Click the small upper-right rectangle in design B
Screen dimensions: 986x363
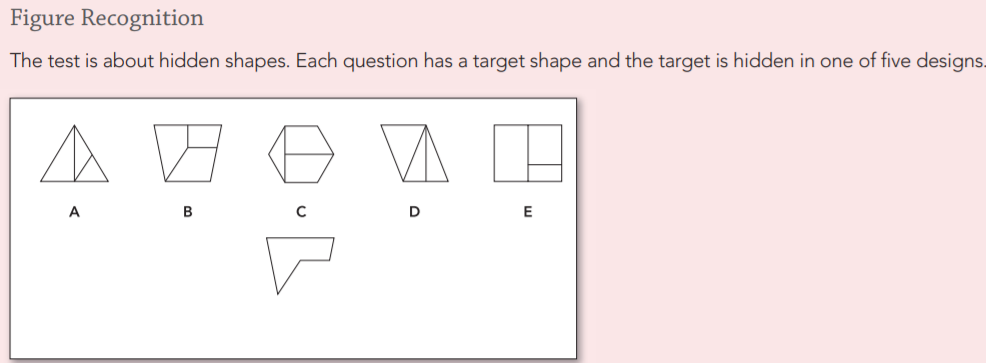click(x=204, y=136)
